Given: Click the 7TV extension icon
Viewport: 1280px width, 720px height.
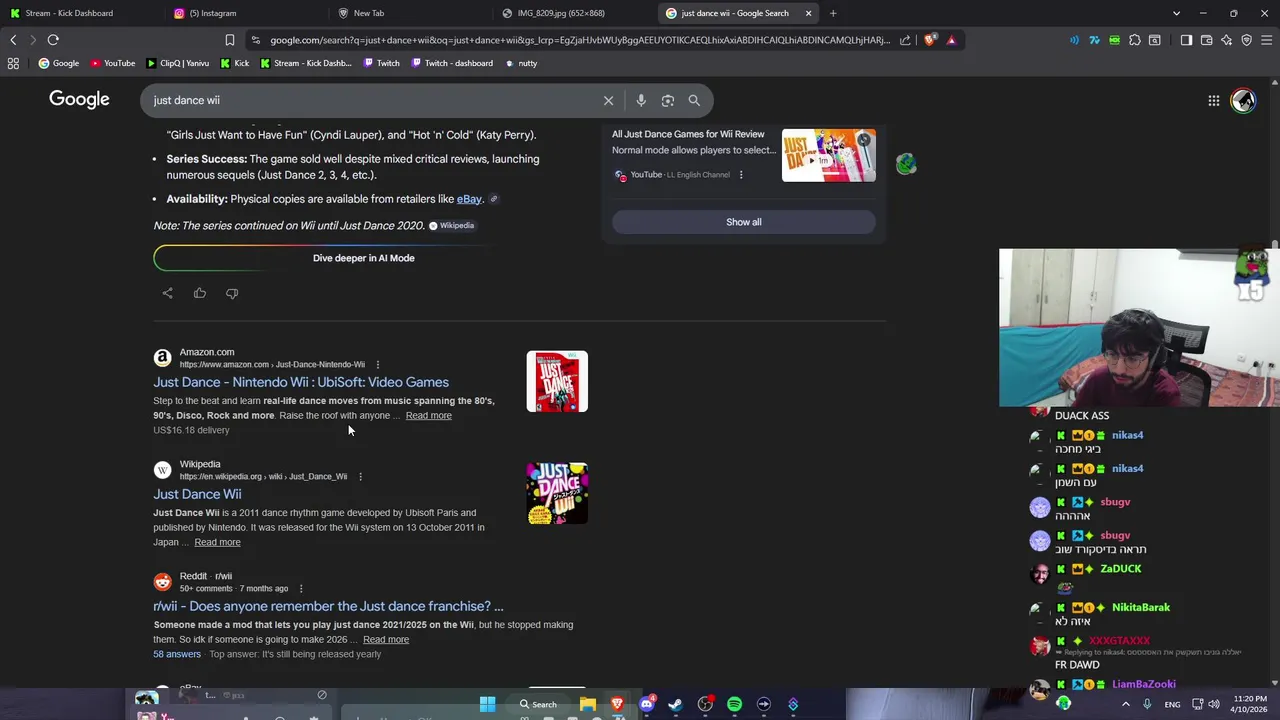Looking at the screenshot, I should 1094,40.
